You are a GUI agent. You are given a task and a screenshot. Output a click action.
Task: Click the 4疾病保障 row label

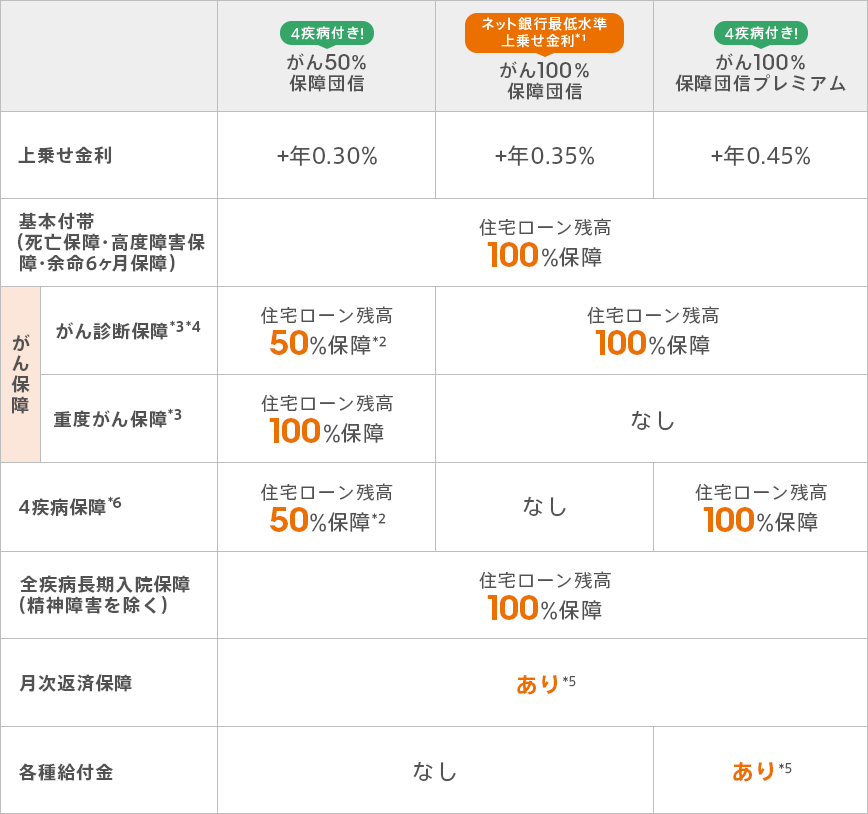(x=70, y=506)
